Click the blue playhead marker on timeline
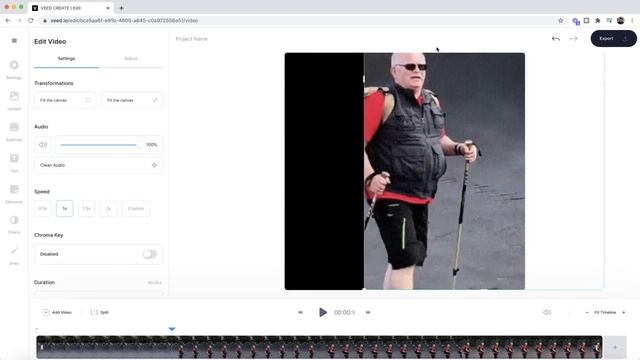Image resolution: width=640 pixels, height=360 pixels. 172,329
